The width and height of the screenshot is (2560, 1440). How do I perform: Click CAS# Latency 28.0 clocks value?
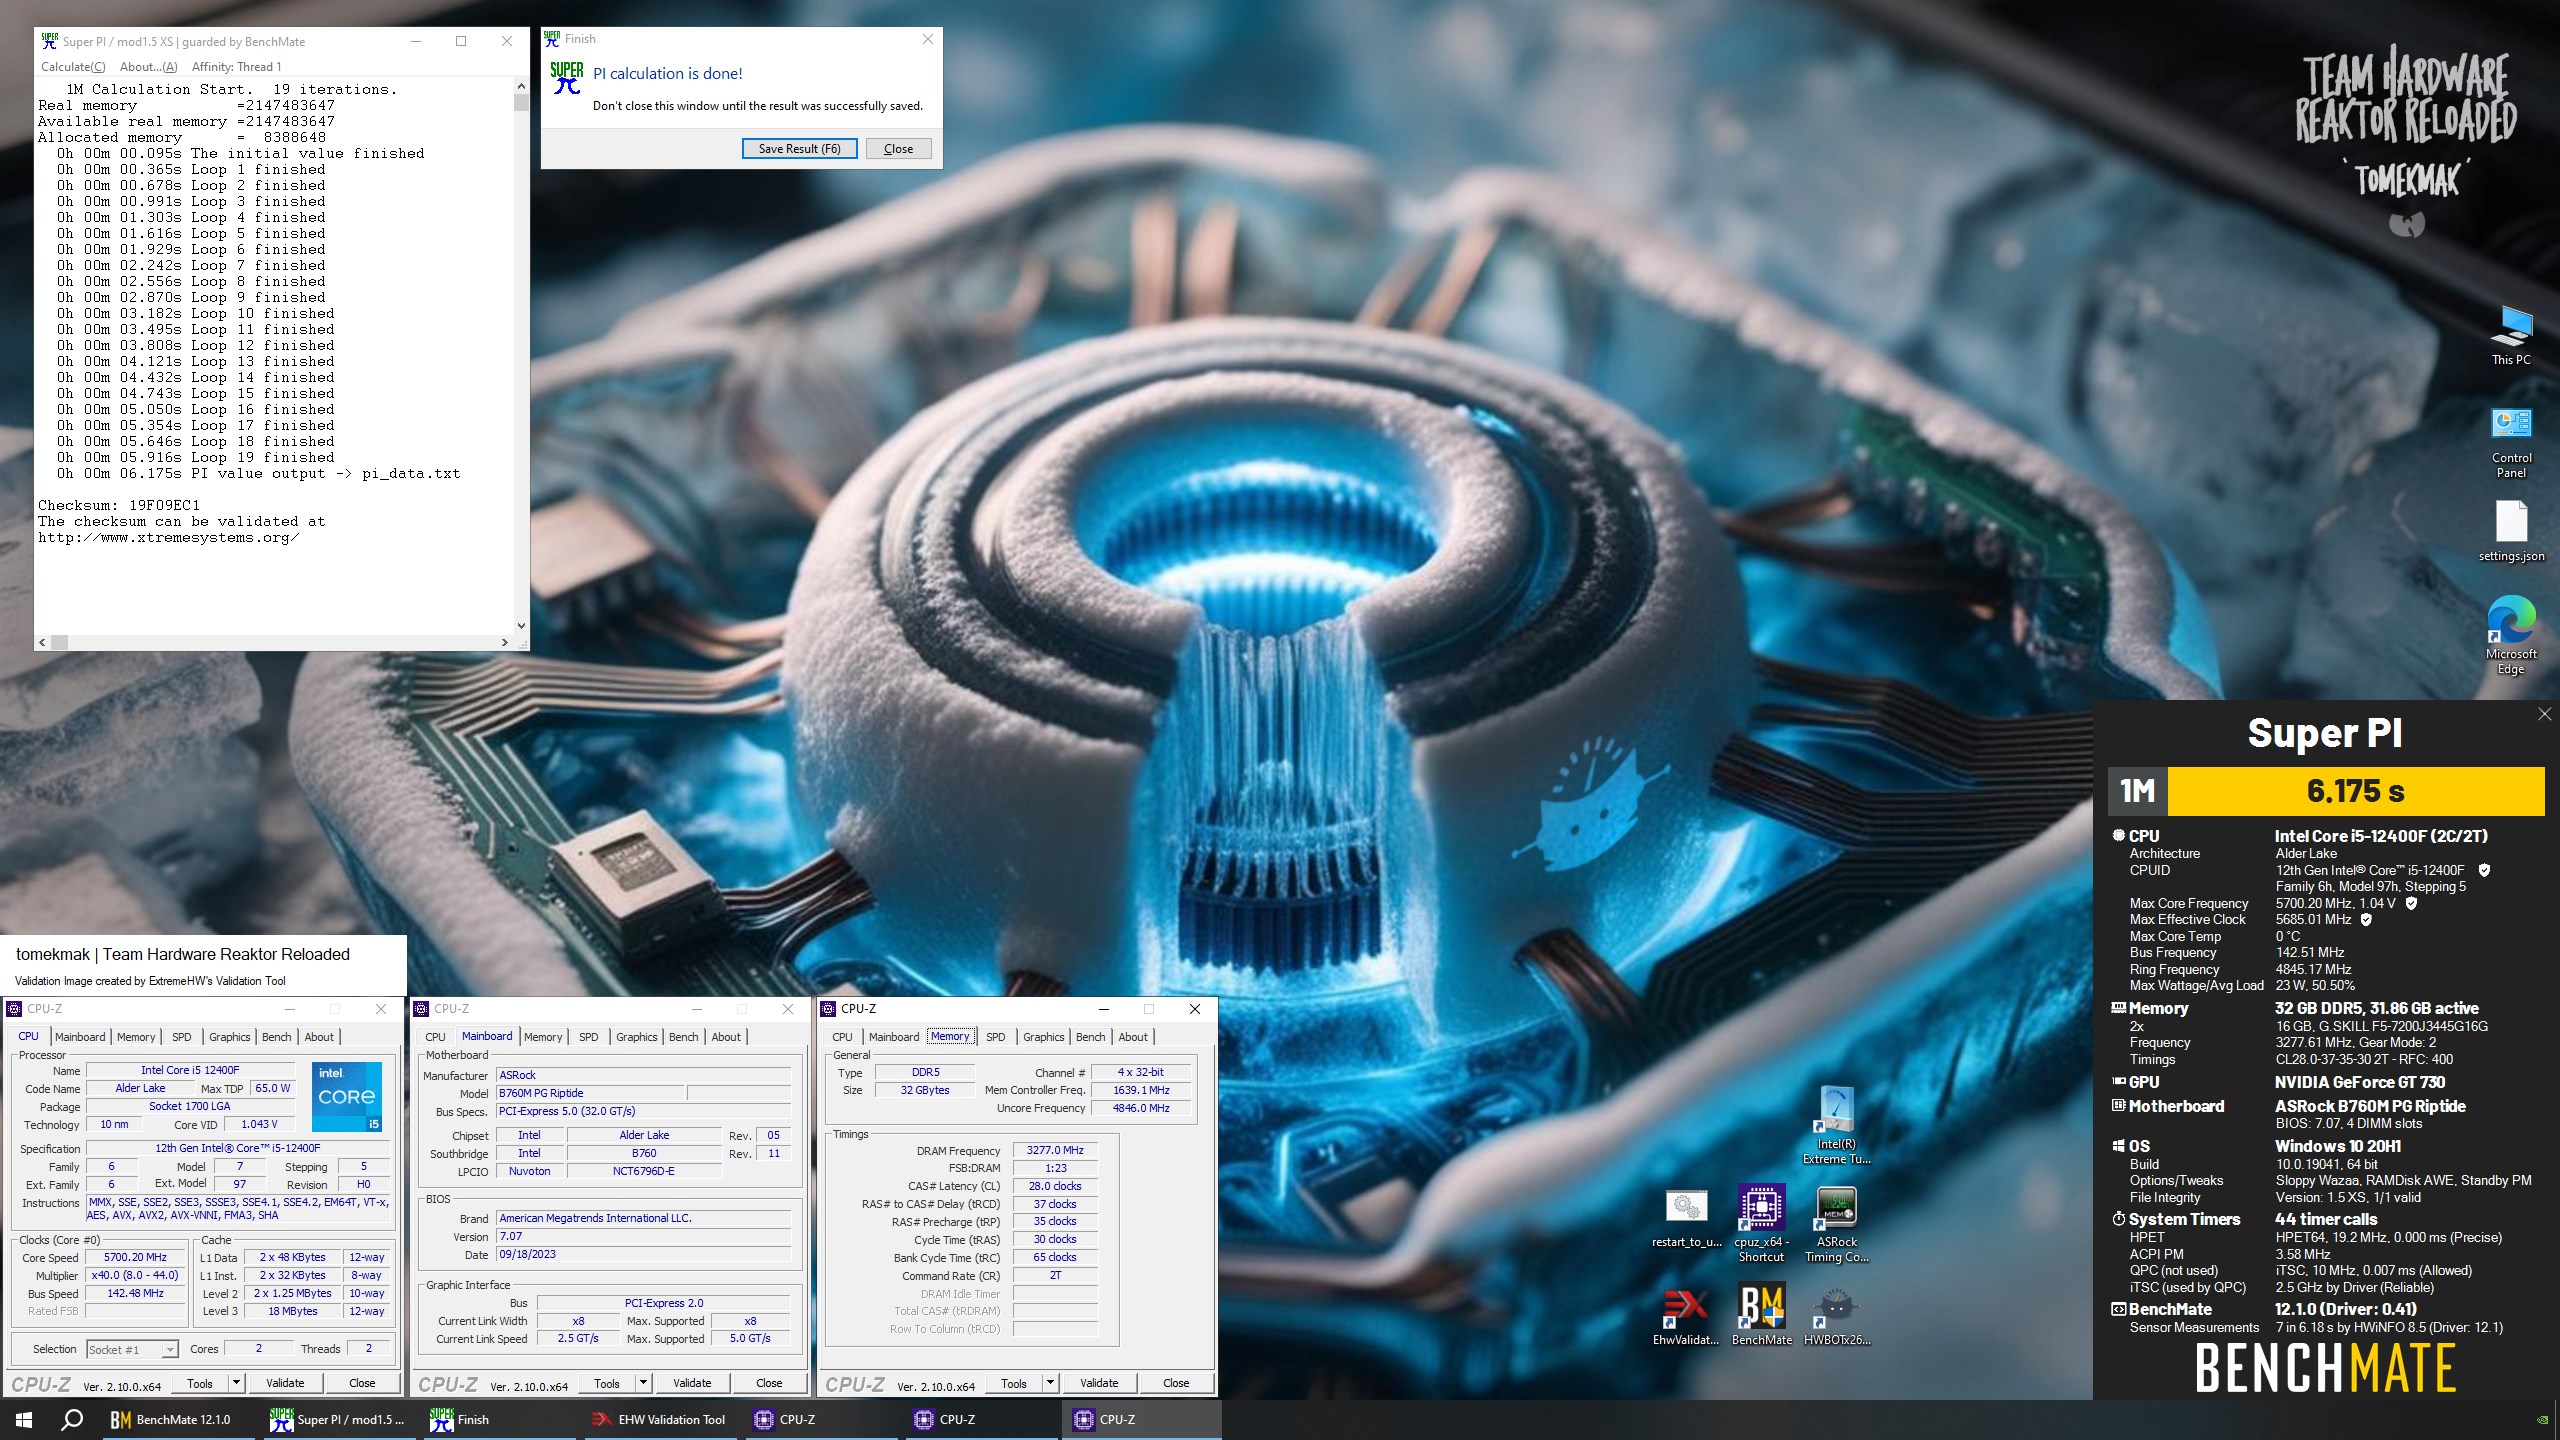pos(1055,1186)
